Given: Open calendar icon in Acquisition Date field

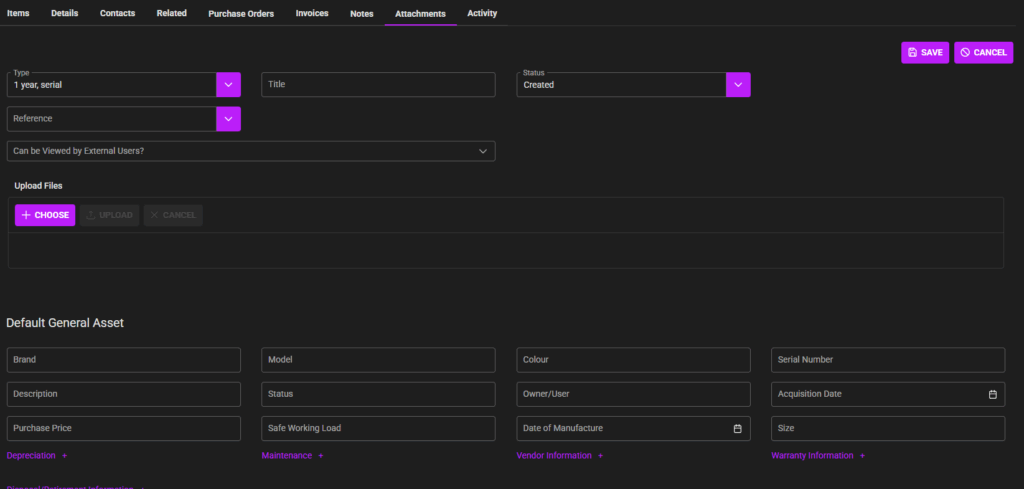Looking at the screenshot, I should pyautogui.click(x=992, y=394).
